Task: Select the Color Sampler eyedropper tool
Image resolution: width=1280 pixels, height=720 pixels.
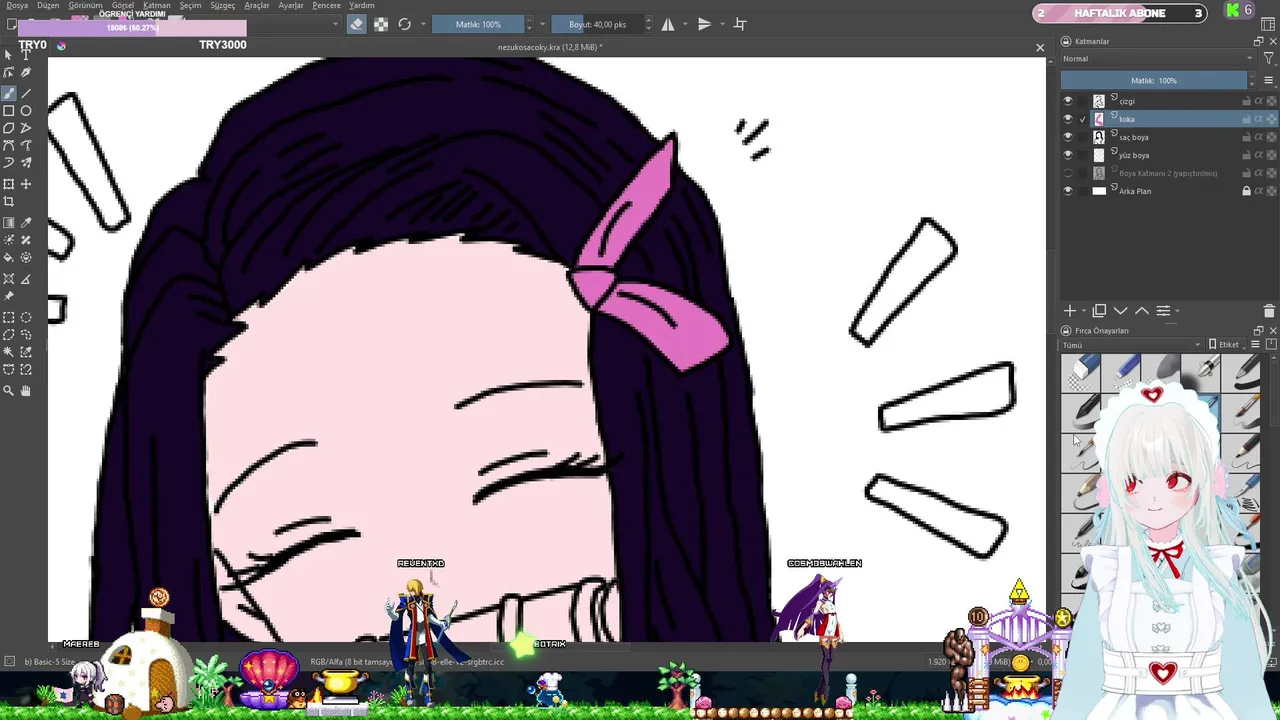Action: click(26, 223)
